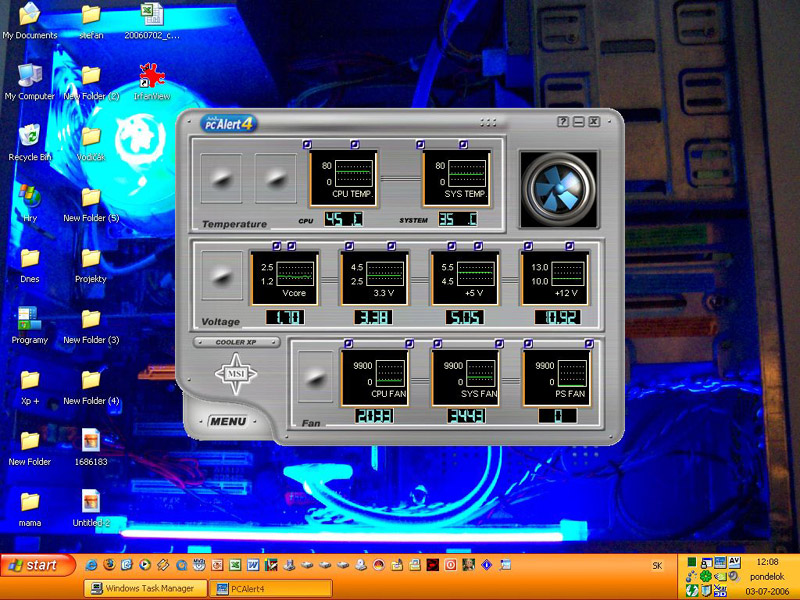Screen dimensions: 800x600
Task: Click the SK language indicator
Action: point(657,565)
